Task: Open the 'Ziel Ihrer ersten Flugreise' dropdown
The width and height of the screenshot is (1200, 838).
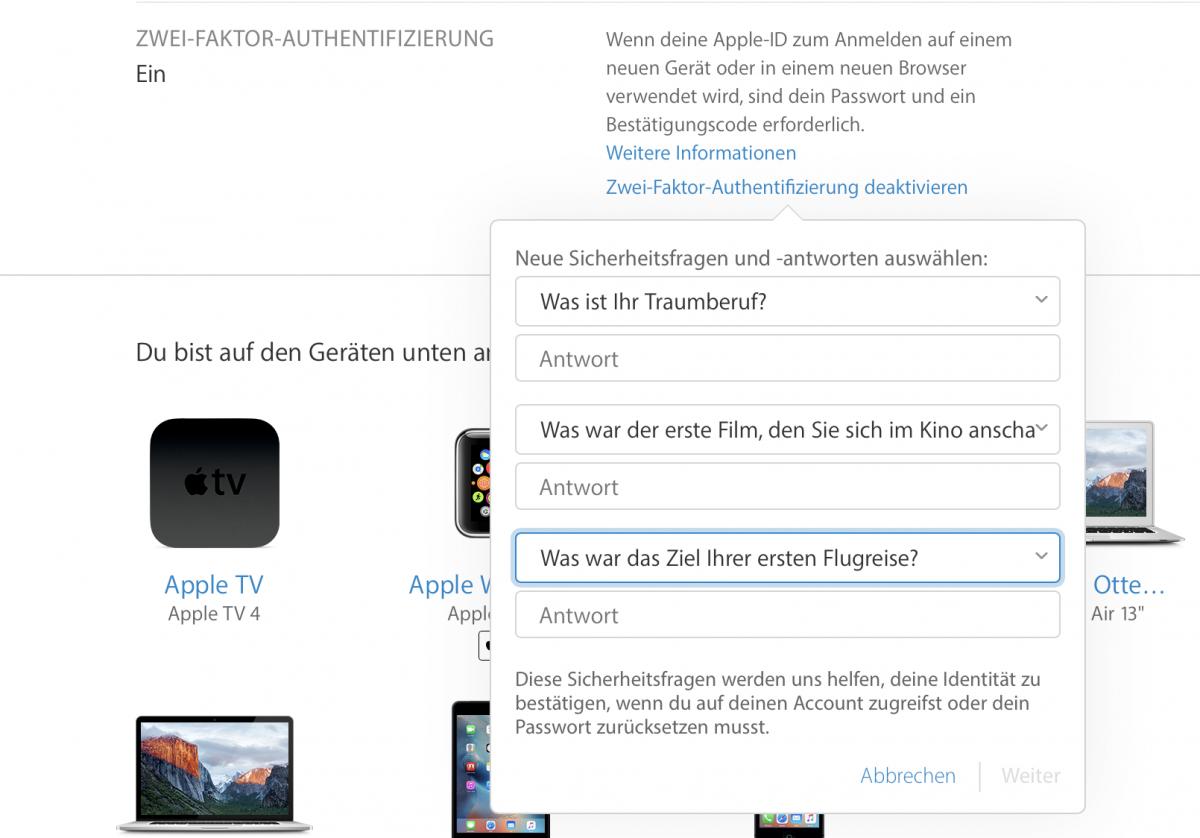Action: point(787,558)
